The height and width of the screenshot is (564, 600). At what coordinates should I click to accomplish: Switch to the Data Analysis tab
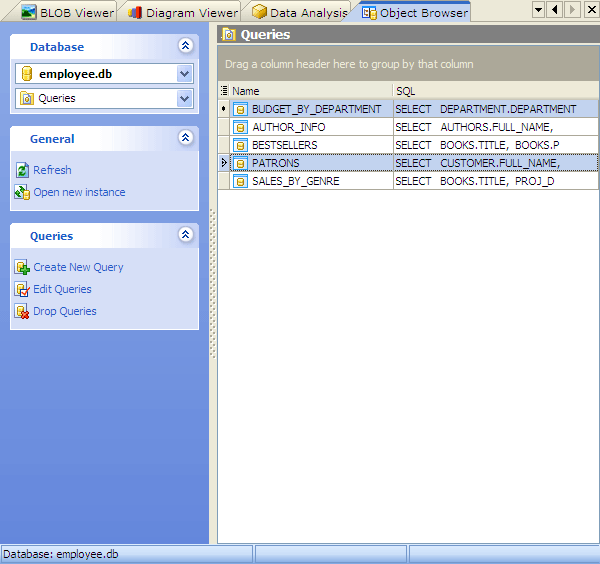point(298,12)
